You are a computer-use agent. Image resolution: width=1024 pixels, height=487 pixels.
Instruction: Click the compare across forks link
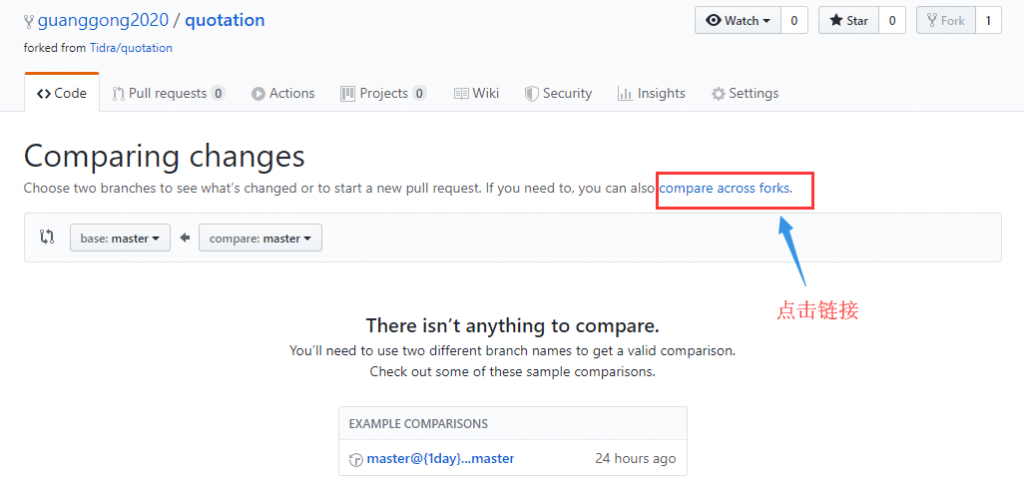pyautogui.click(x=725, y=187)
